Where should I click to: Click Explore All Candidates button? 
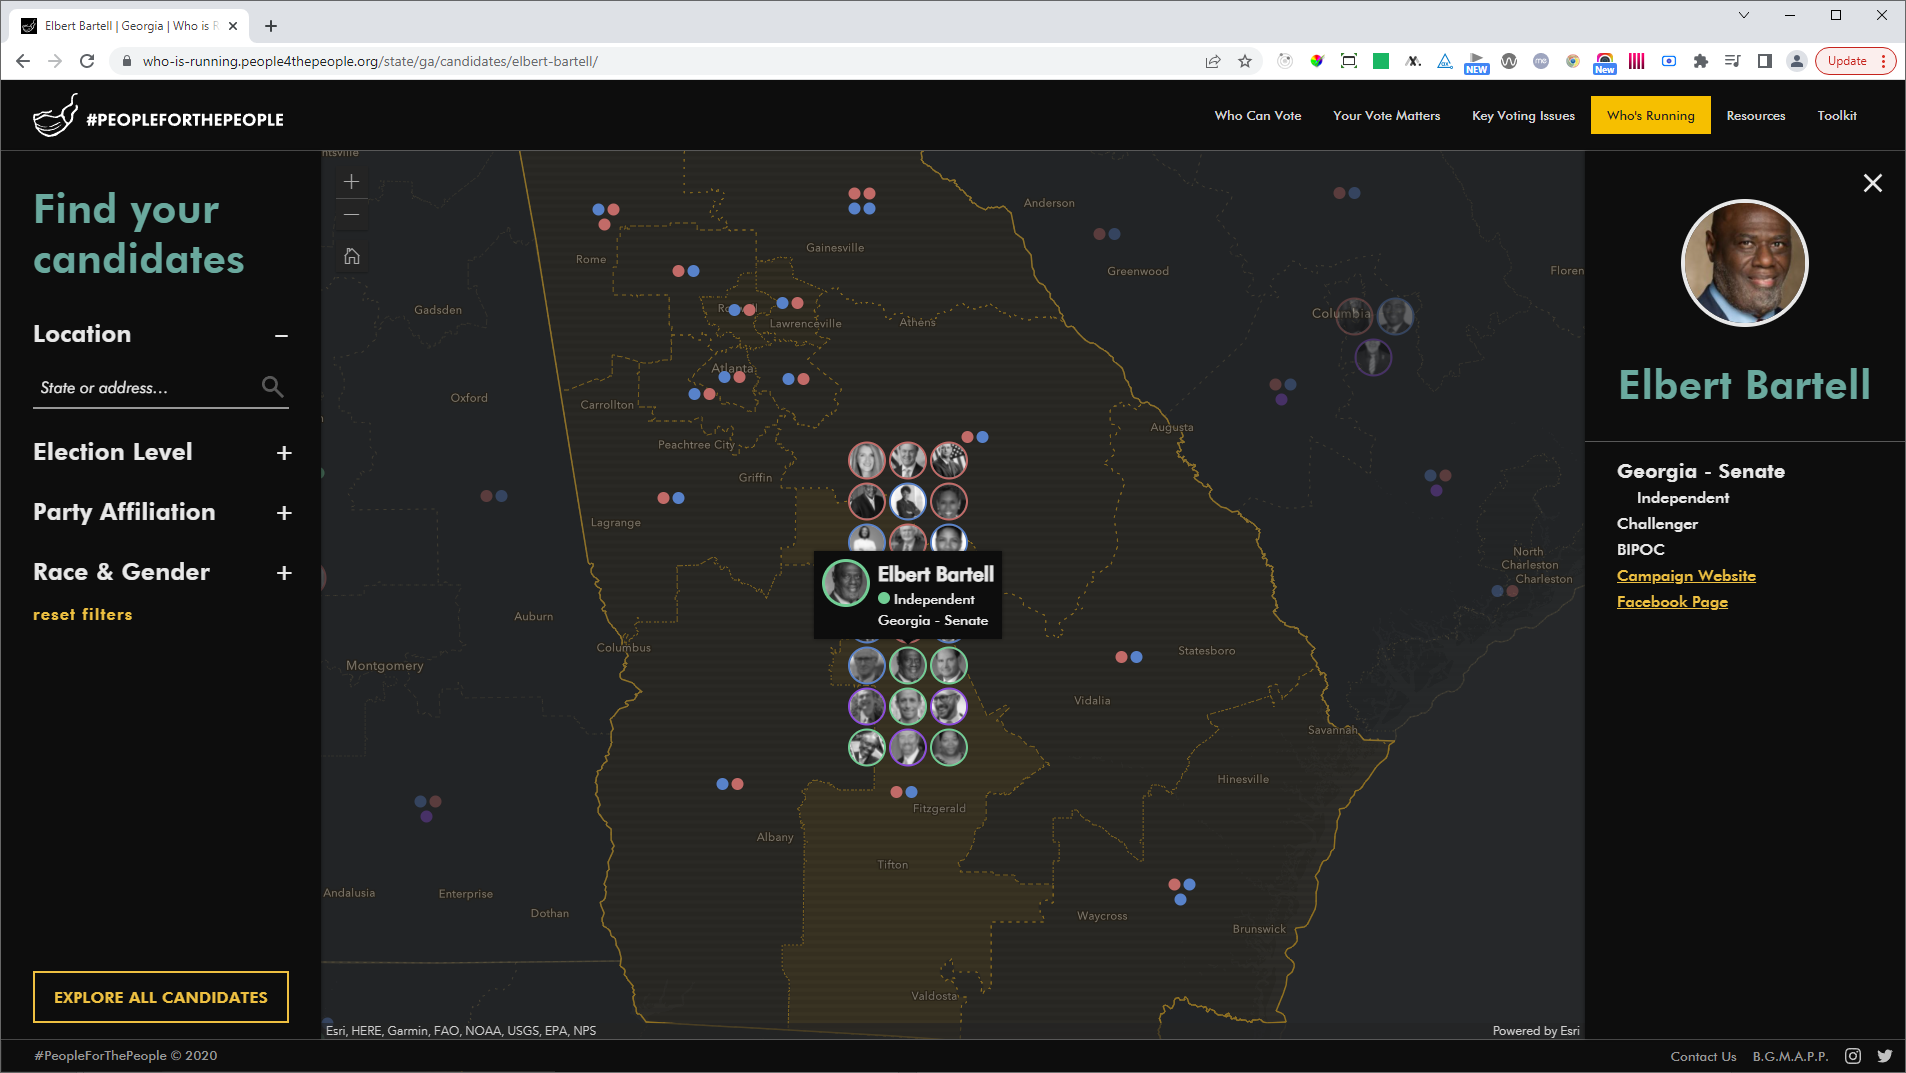coord(161,997)
